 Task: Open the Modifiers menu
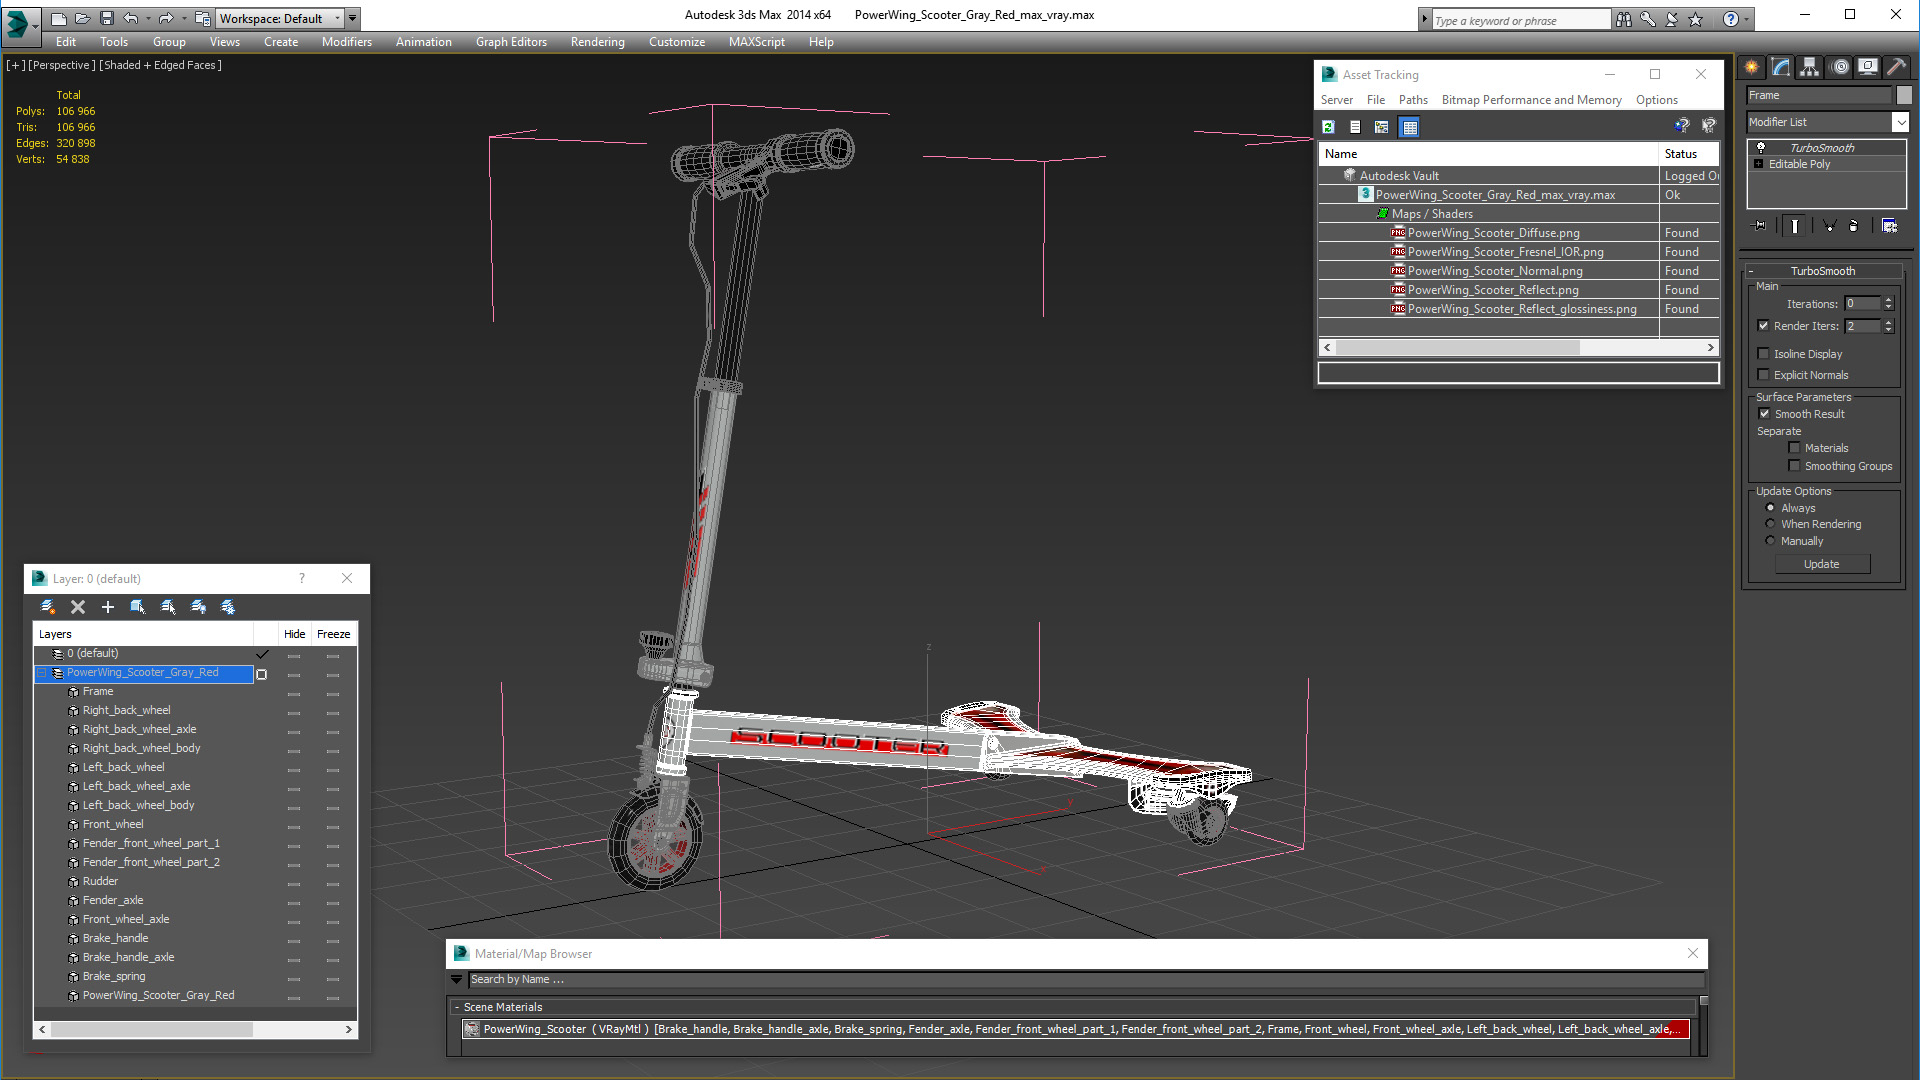(x=346, y=42)
